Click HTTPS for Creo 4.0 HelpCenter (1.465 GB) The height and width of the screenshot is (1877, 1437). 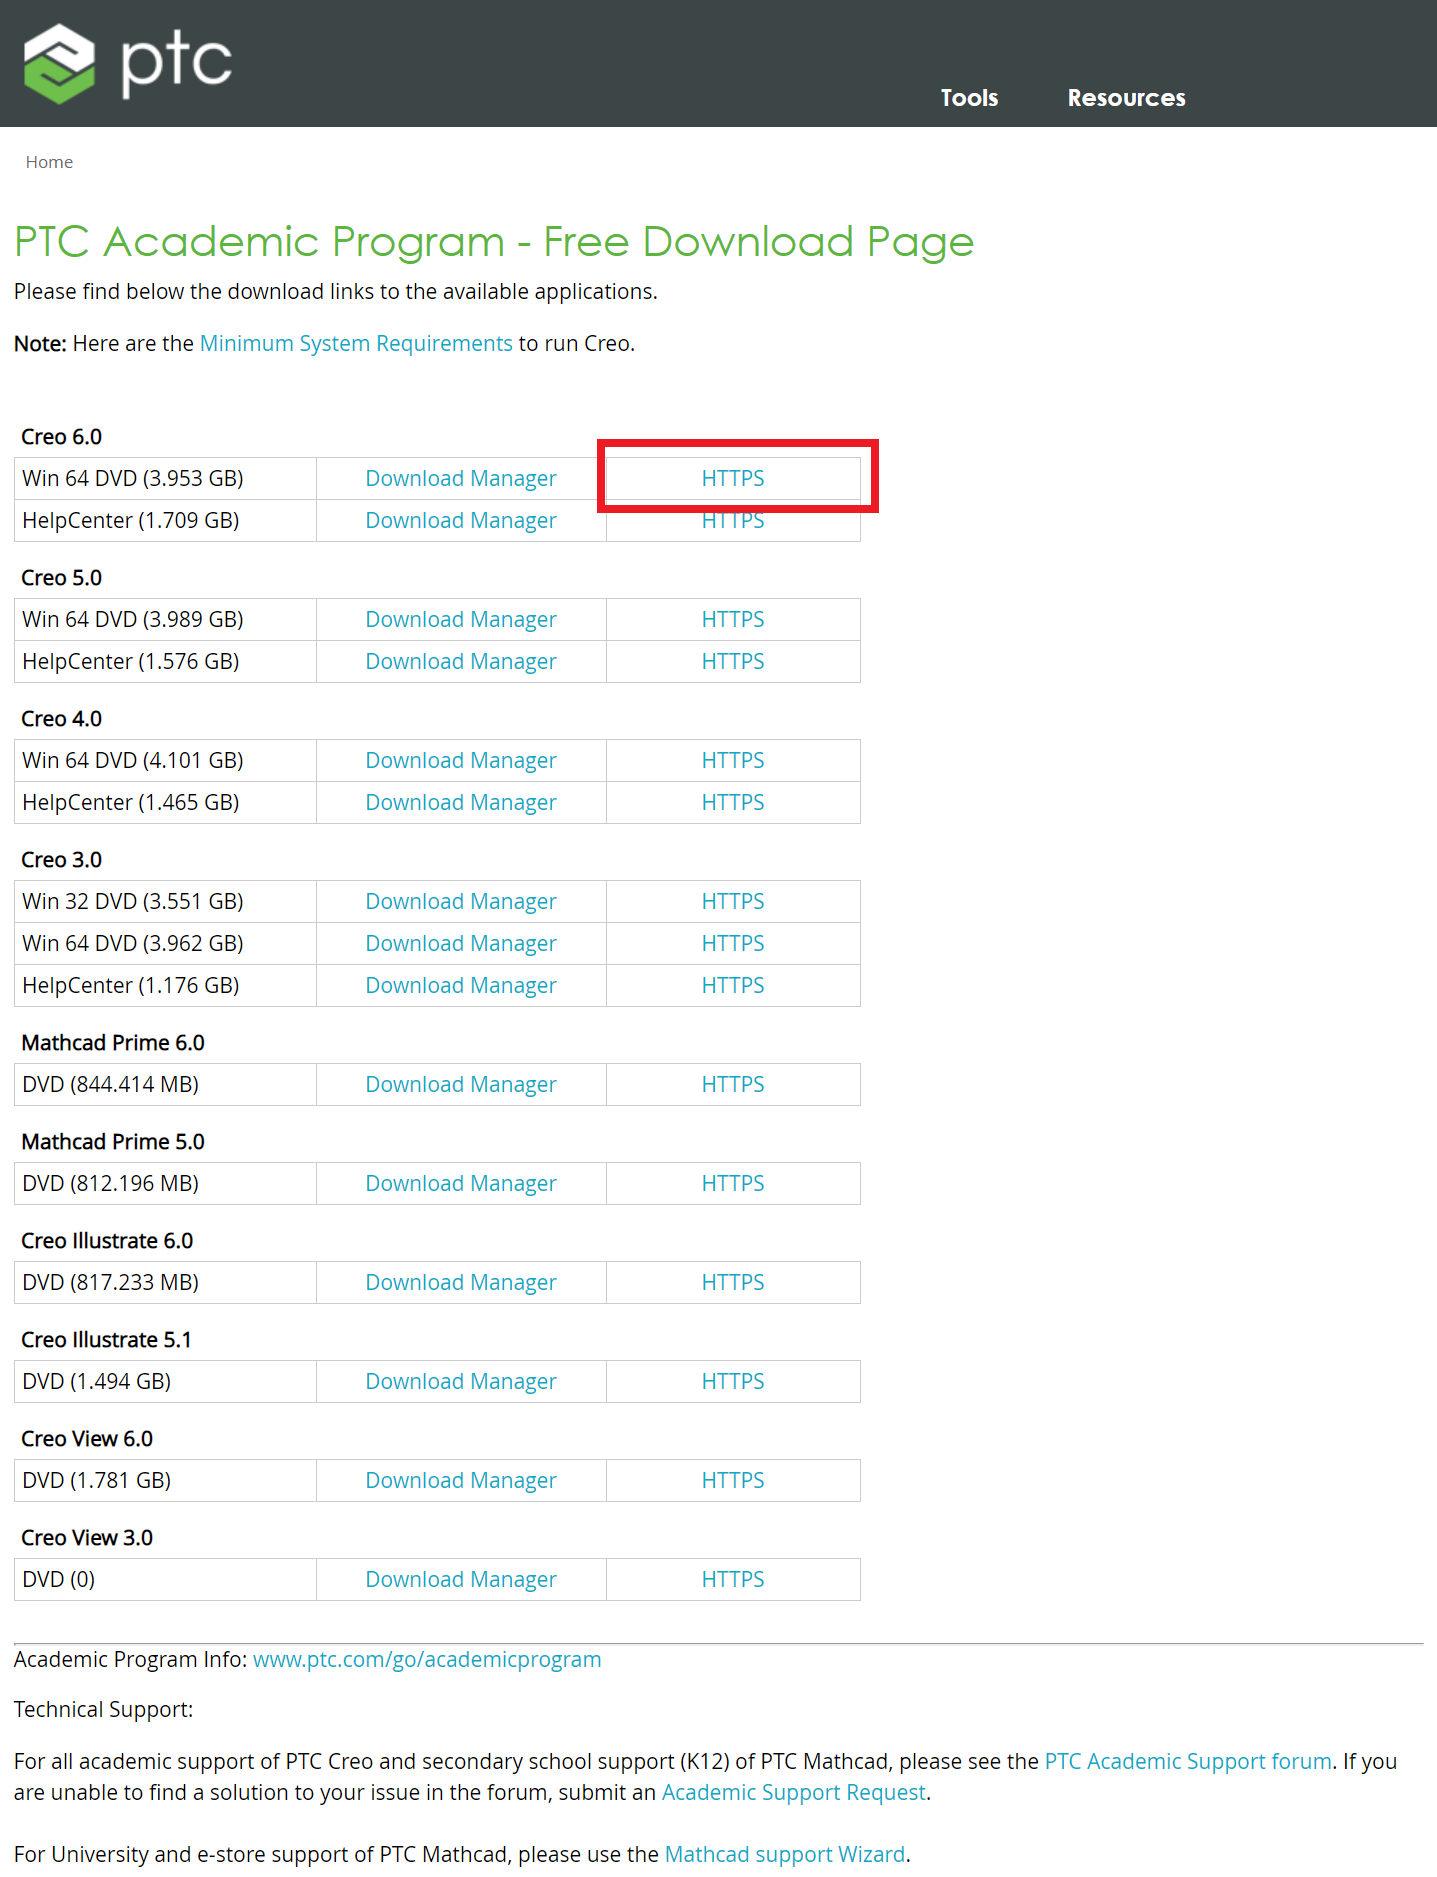(x=733, y=802)
